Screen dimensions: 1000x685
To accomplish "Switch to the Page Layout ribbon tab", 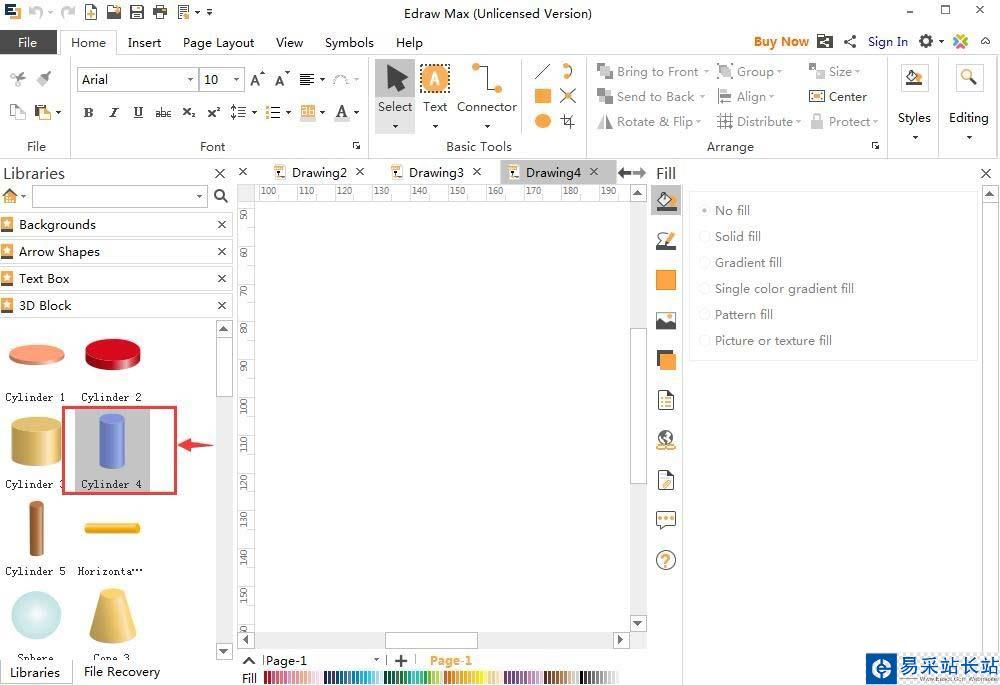I will point(218,43).
